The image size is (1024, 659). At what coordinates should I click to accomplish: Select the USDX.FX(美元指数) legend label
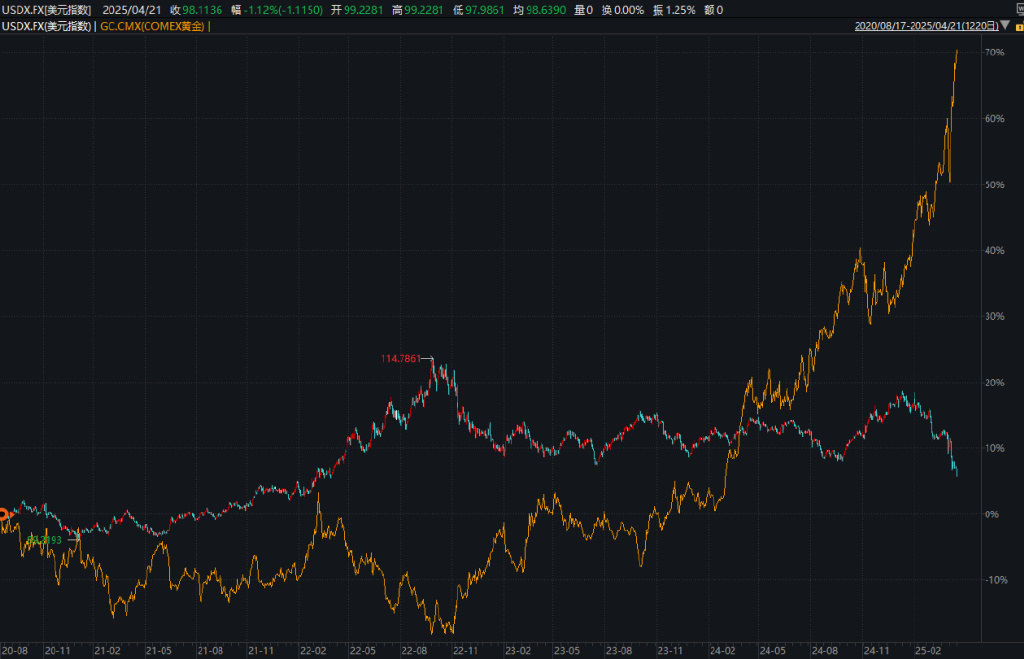[x=46, y=27]
